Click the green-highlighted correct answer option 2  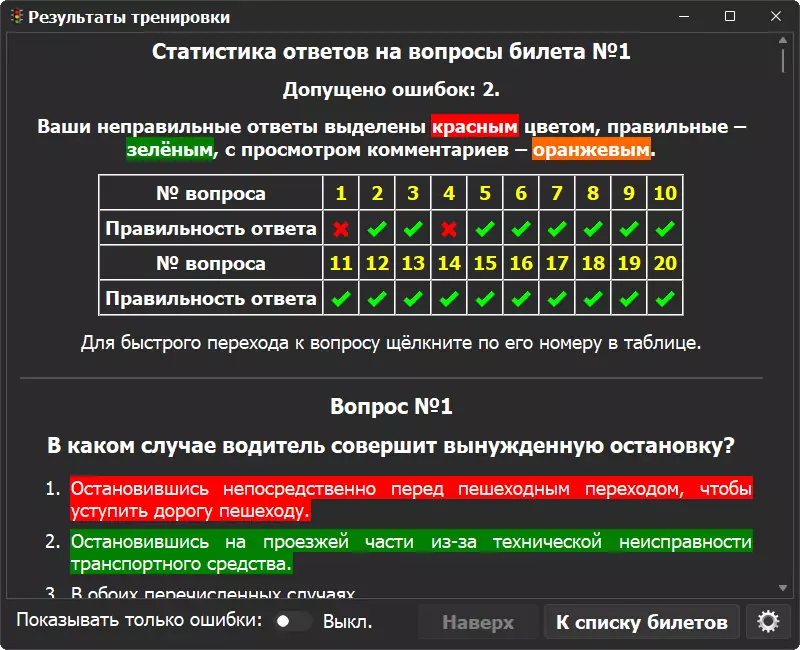click(x=411, y=552)
